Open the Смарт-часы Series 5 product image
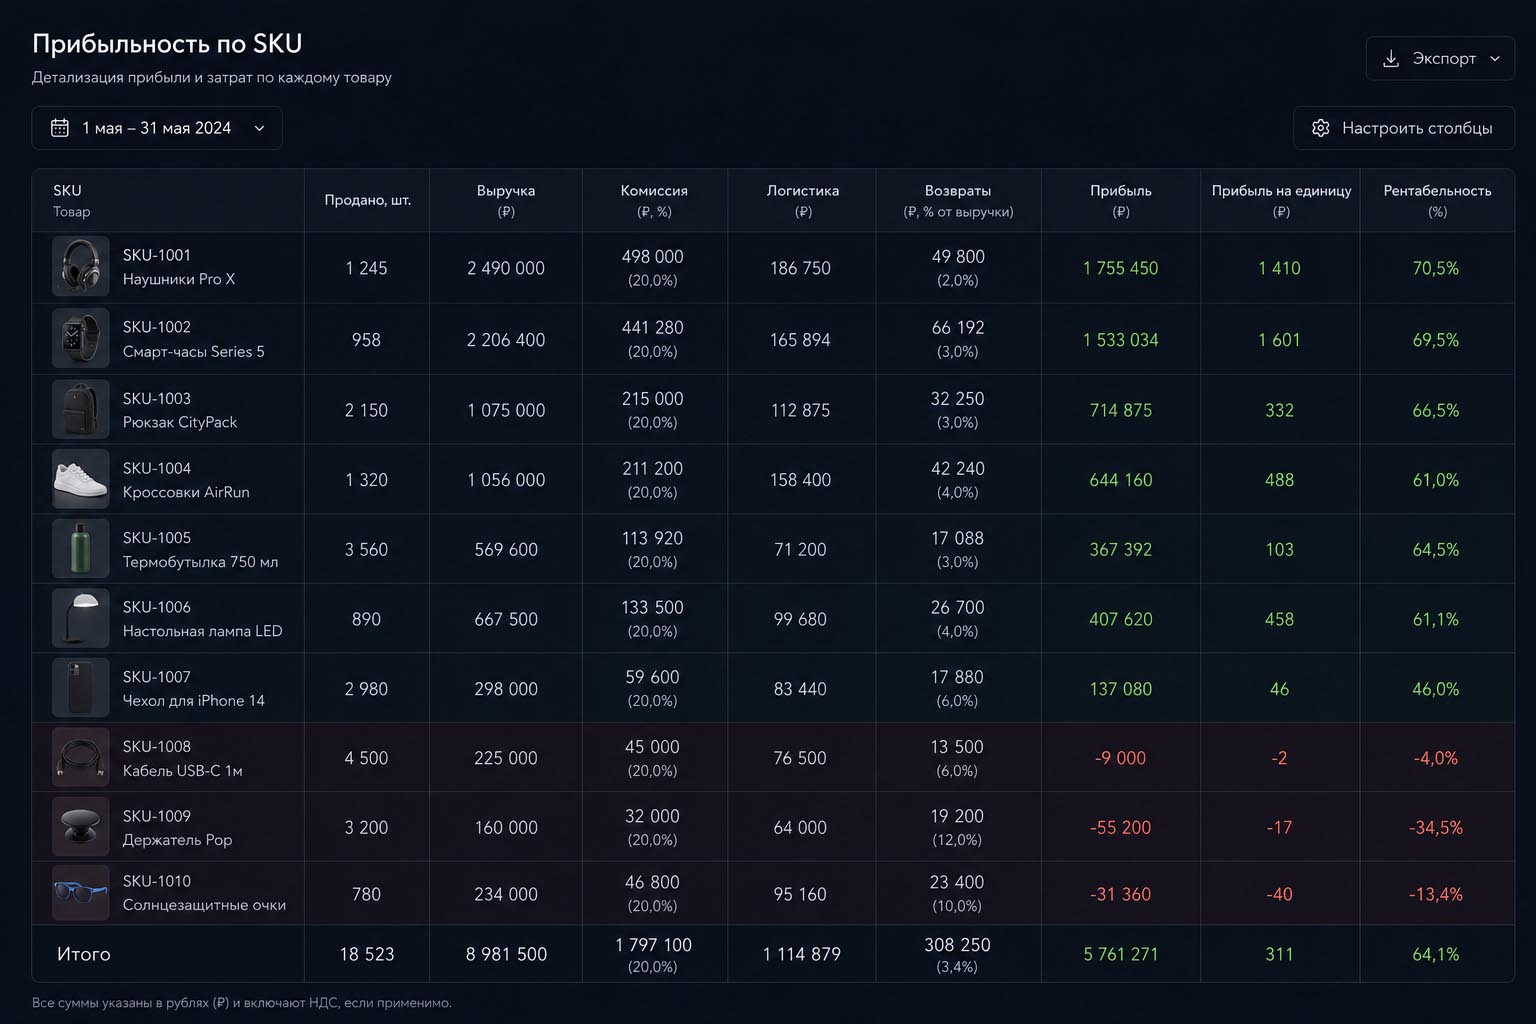Viewport: 1536px width, 1024px height. [x=81, y=338]
